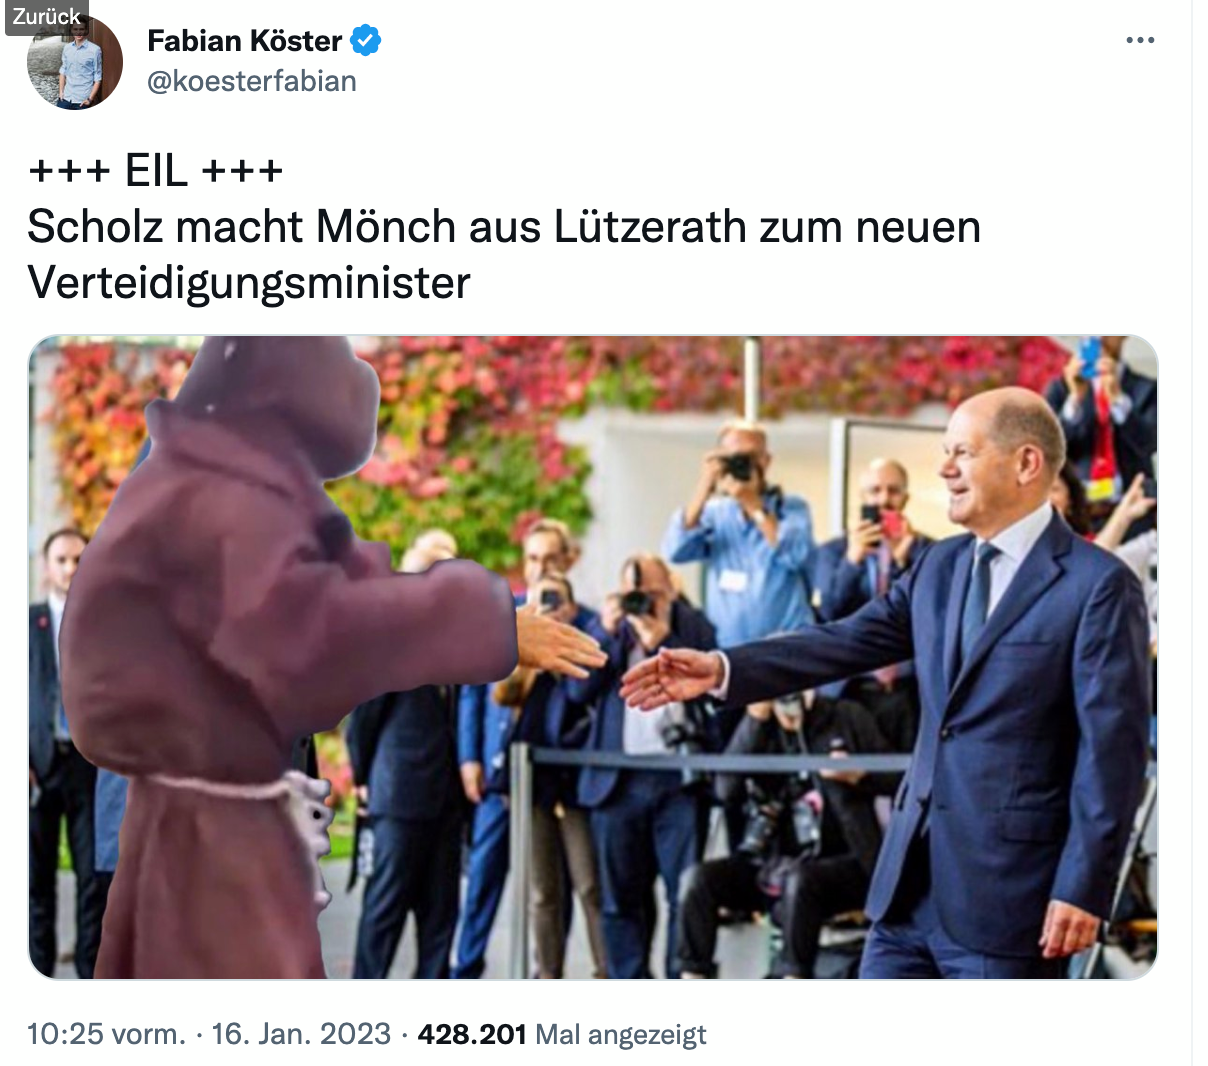Image resolution: width=1208 pixels, height=1066 pixels.
Task: Click the 16. Jan. 2023 date
Action: (301, 1033)
